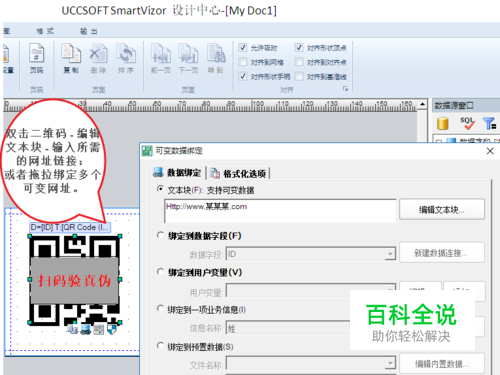Click the scroll-up arrow beside the ruler
The image size is (500, 375).
pos(422,104)
